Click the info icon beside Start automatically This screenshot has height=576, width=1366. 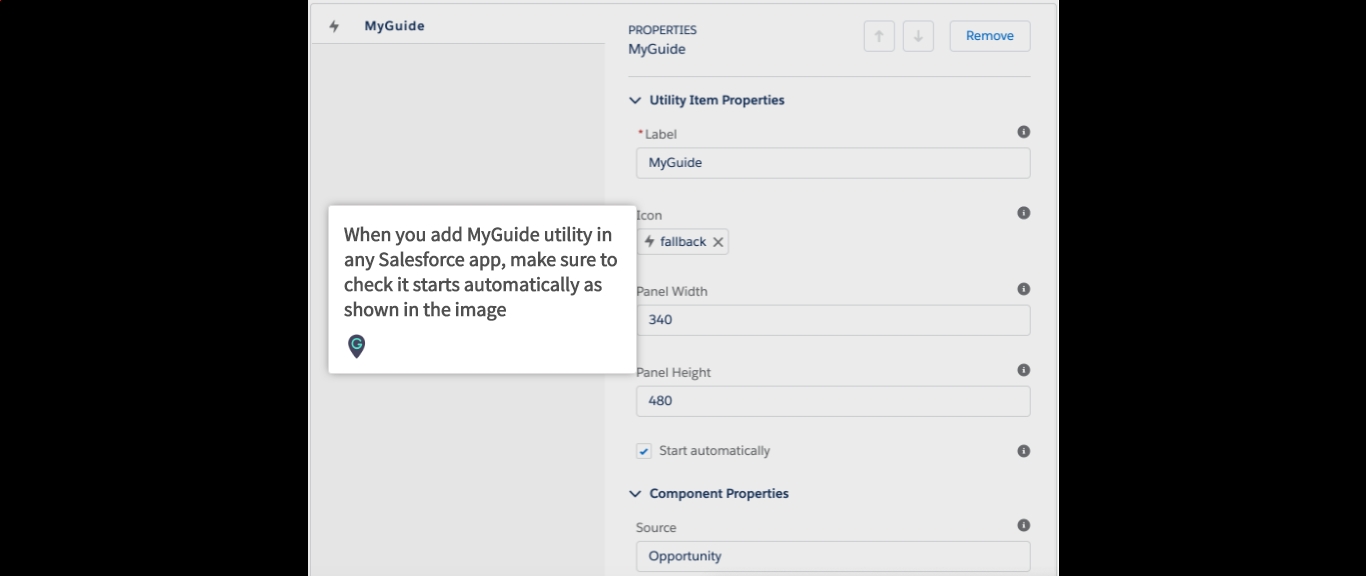click(1024, 451)
